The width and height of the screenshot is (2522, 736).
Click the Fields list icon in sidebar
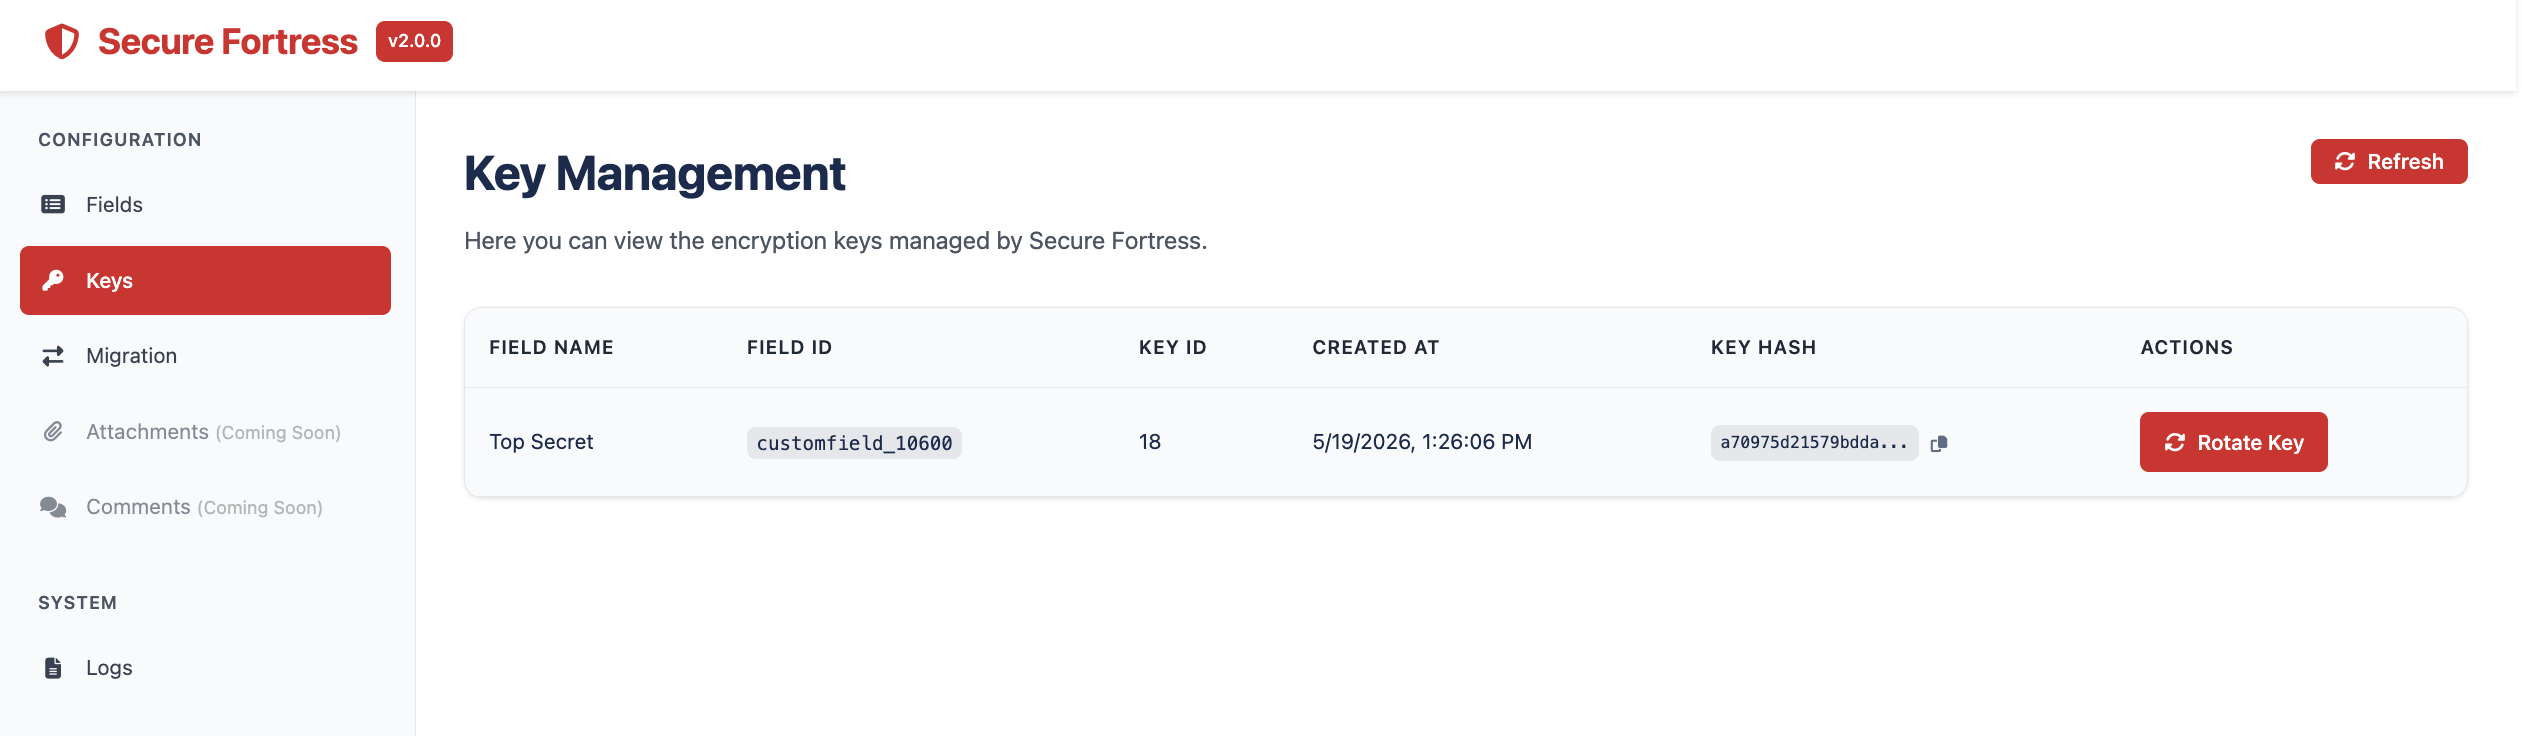click(53, 204)
